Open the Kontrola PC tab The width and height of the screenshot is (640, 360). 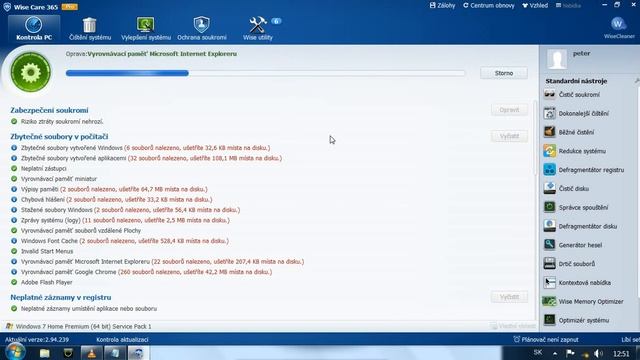(34, 29)
